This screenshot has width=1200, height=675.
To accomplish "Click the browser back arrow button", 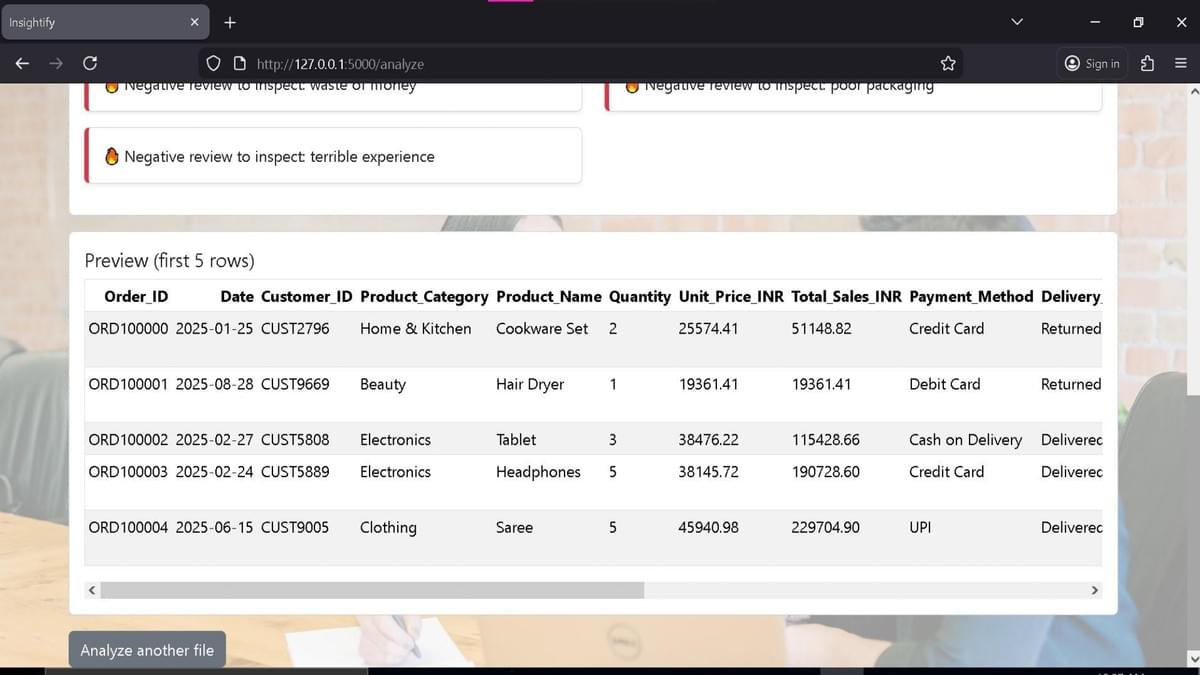I will pos(22,63).
